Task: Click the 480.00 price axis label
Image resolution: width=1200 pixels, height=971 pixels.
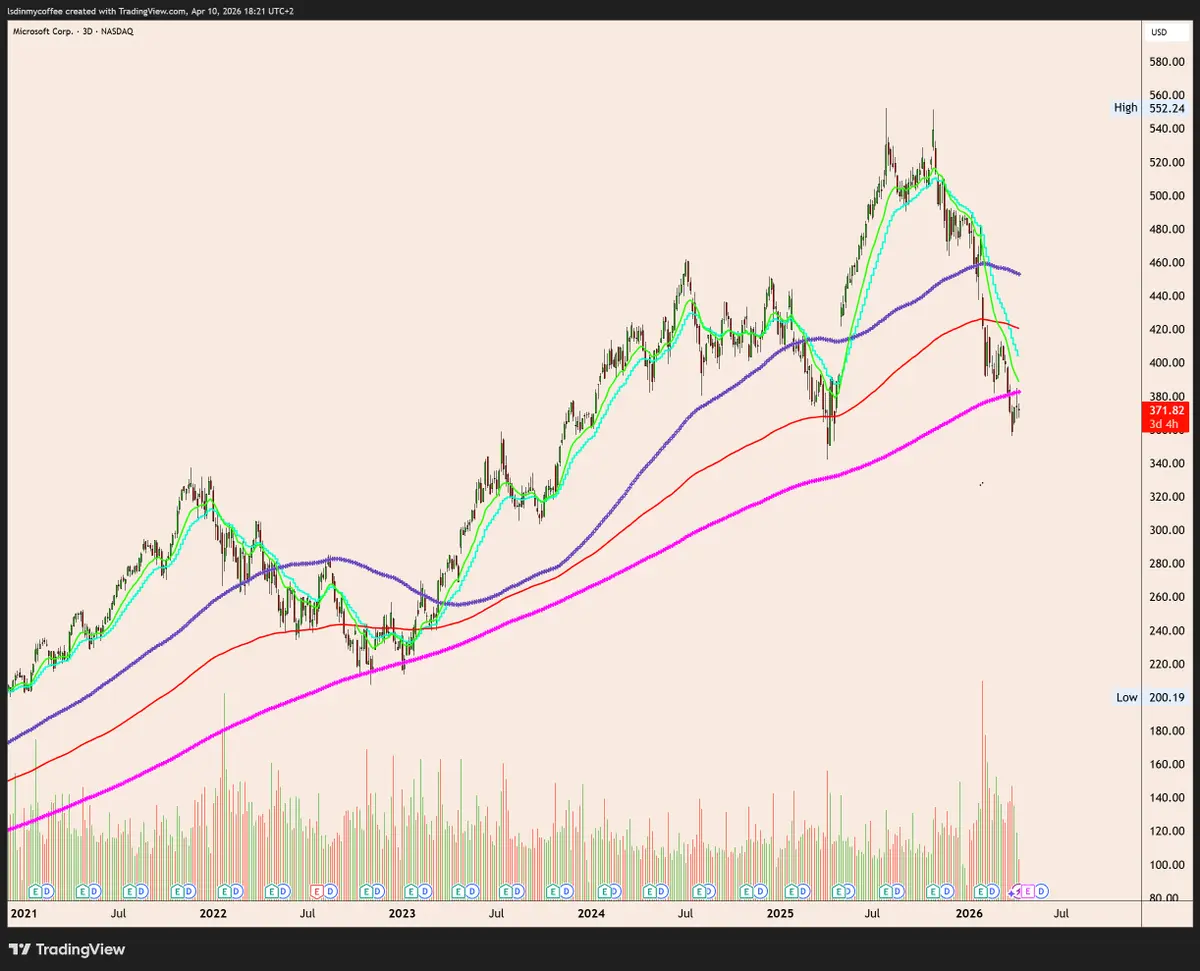Action: (1168, 229)
